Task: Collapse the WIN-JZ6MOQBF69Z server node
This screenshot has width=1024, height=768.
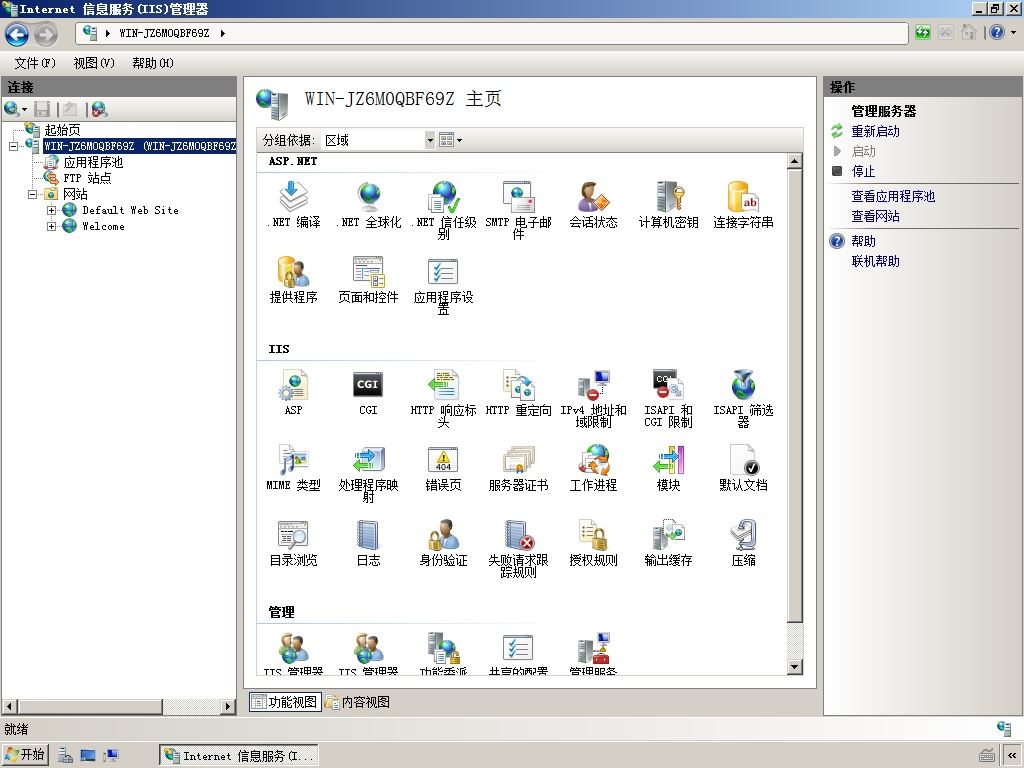Action: pos(13,146)
